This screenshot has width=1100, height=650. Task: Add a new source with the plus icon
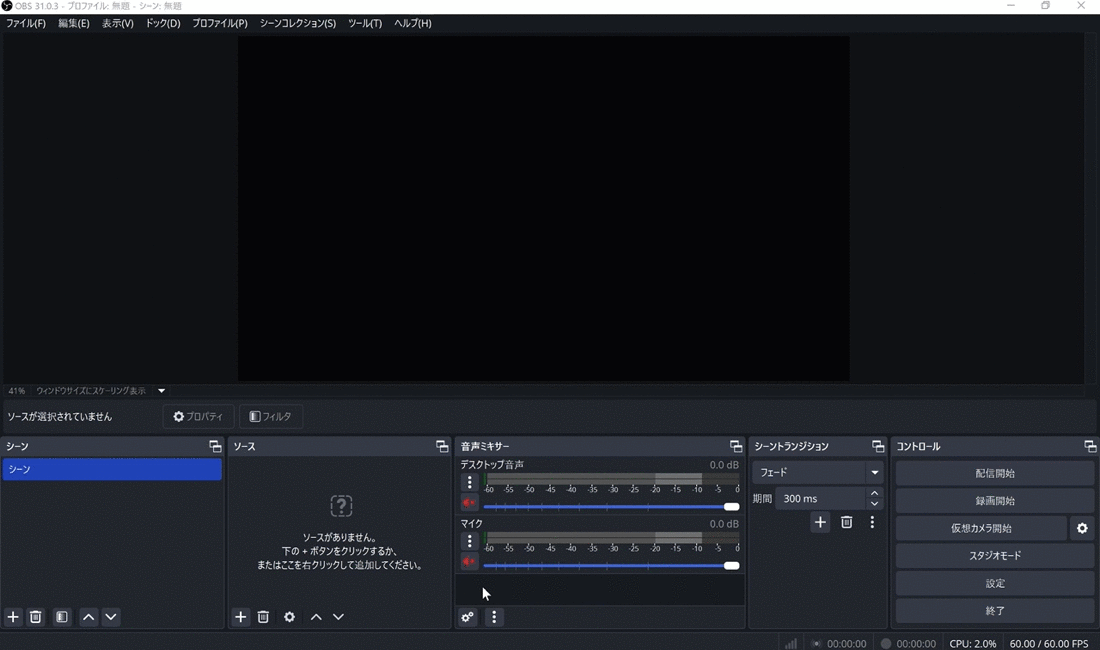click(x=240, y=617)
